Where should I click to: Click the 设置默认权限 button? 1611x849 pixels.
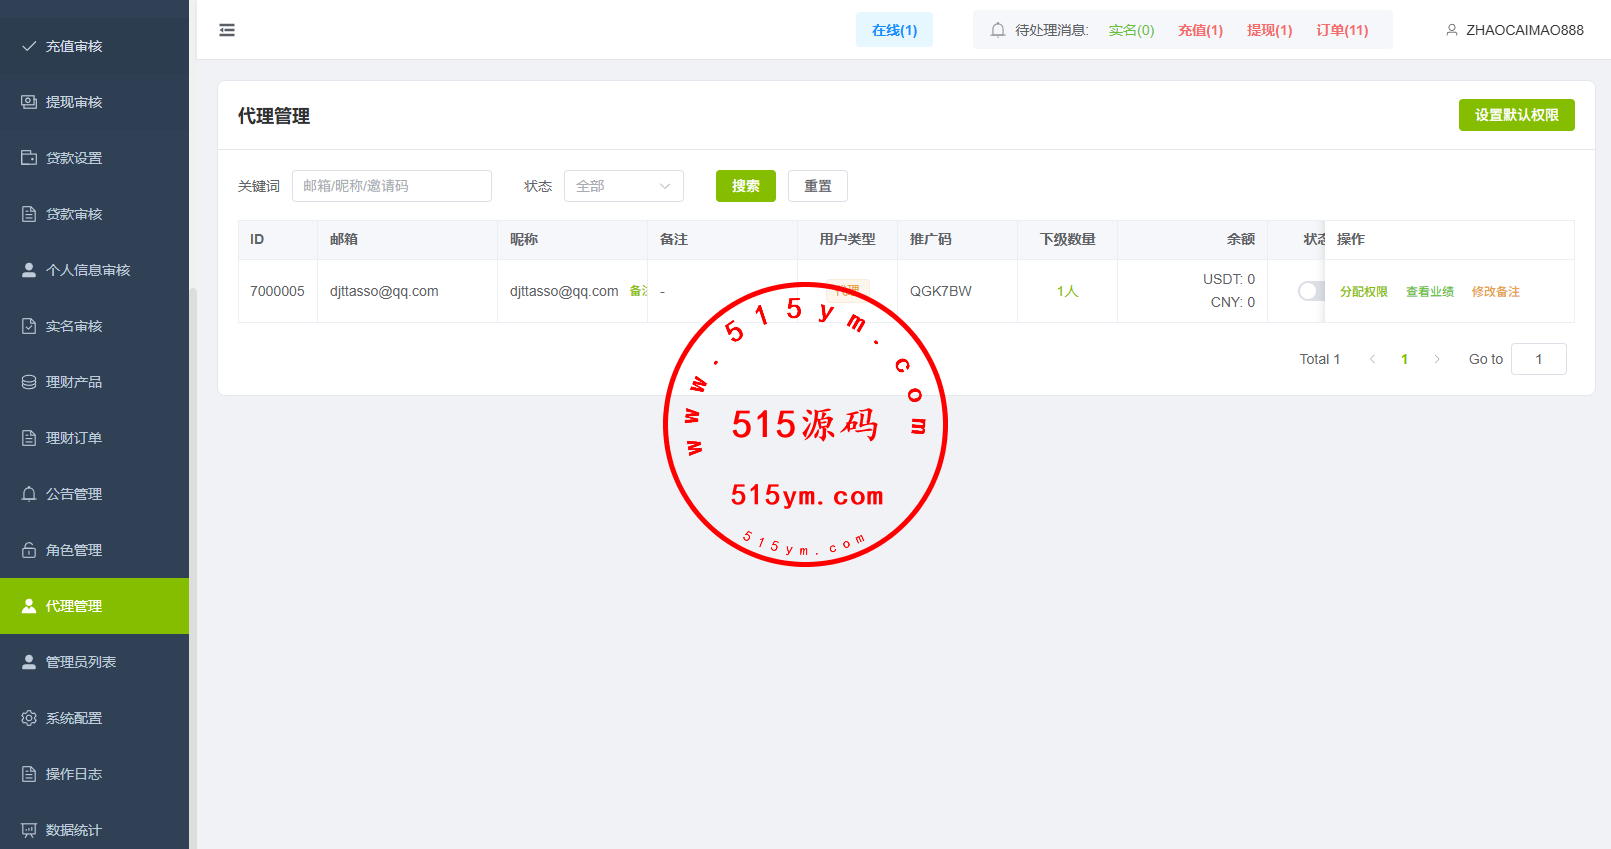1516,115
